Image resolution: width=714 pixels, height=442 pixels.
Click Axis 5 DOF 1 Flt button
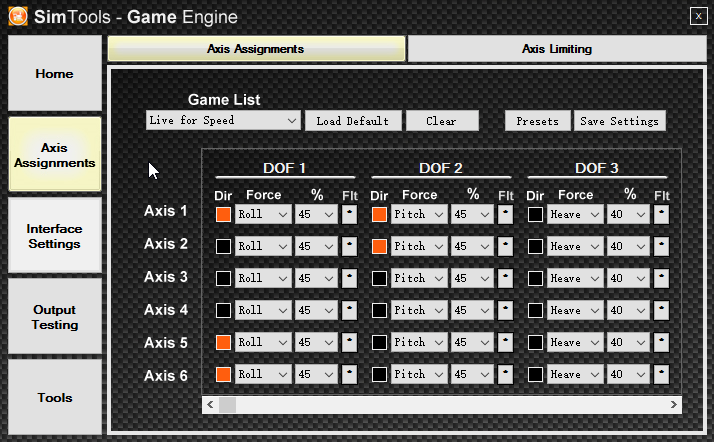click(349, 342)
